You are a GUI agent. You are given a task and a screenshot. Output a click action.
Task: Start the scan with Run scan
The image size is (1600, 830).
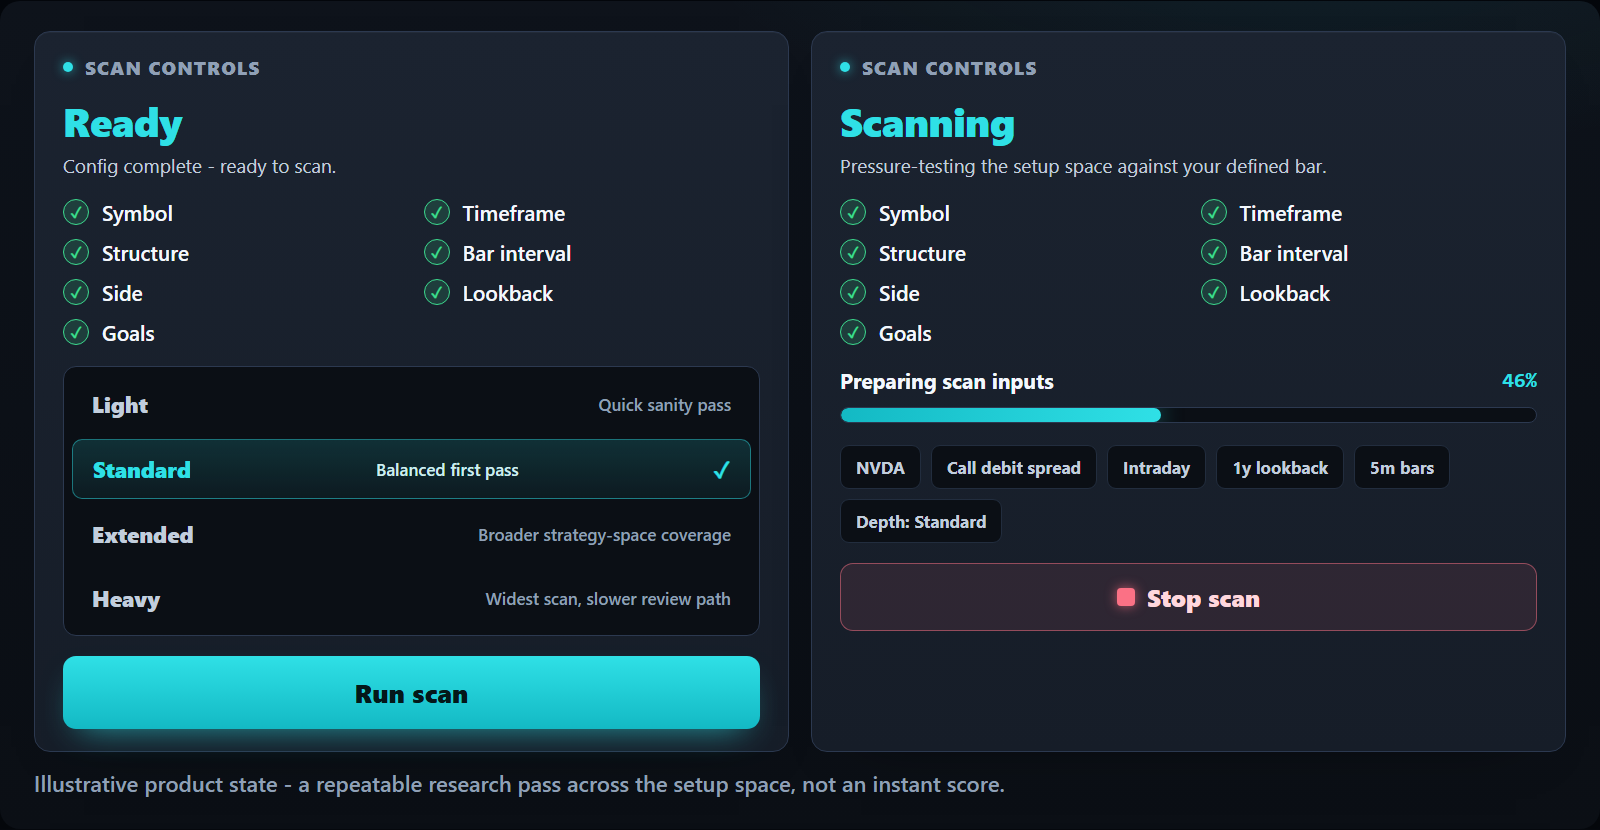pyautogui.click(x=411, y=693)
